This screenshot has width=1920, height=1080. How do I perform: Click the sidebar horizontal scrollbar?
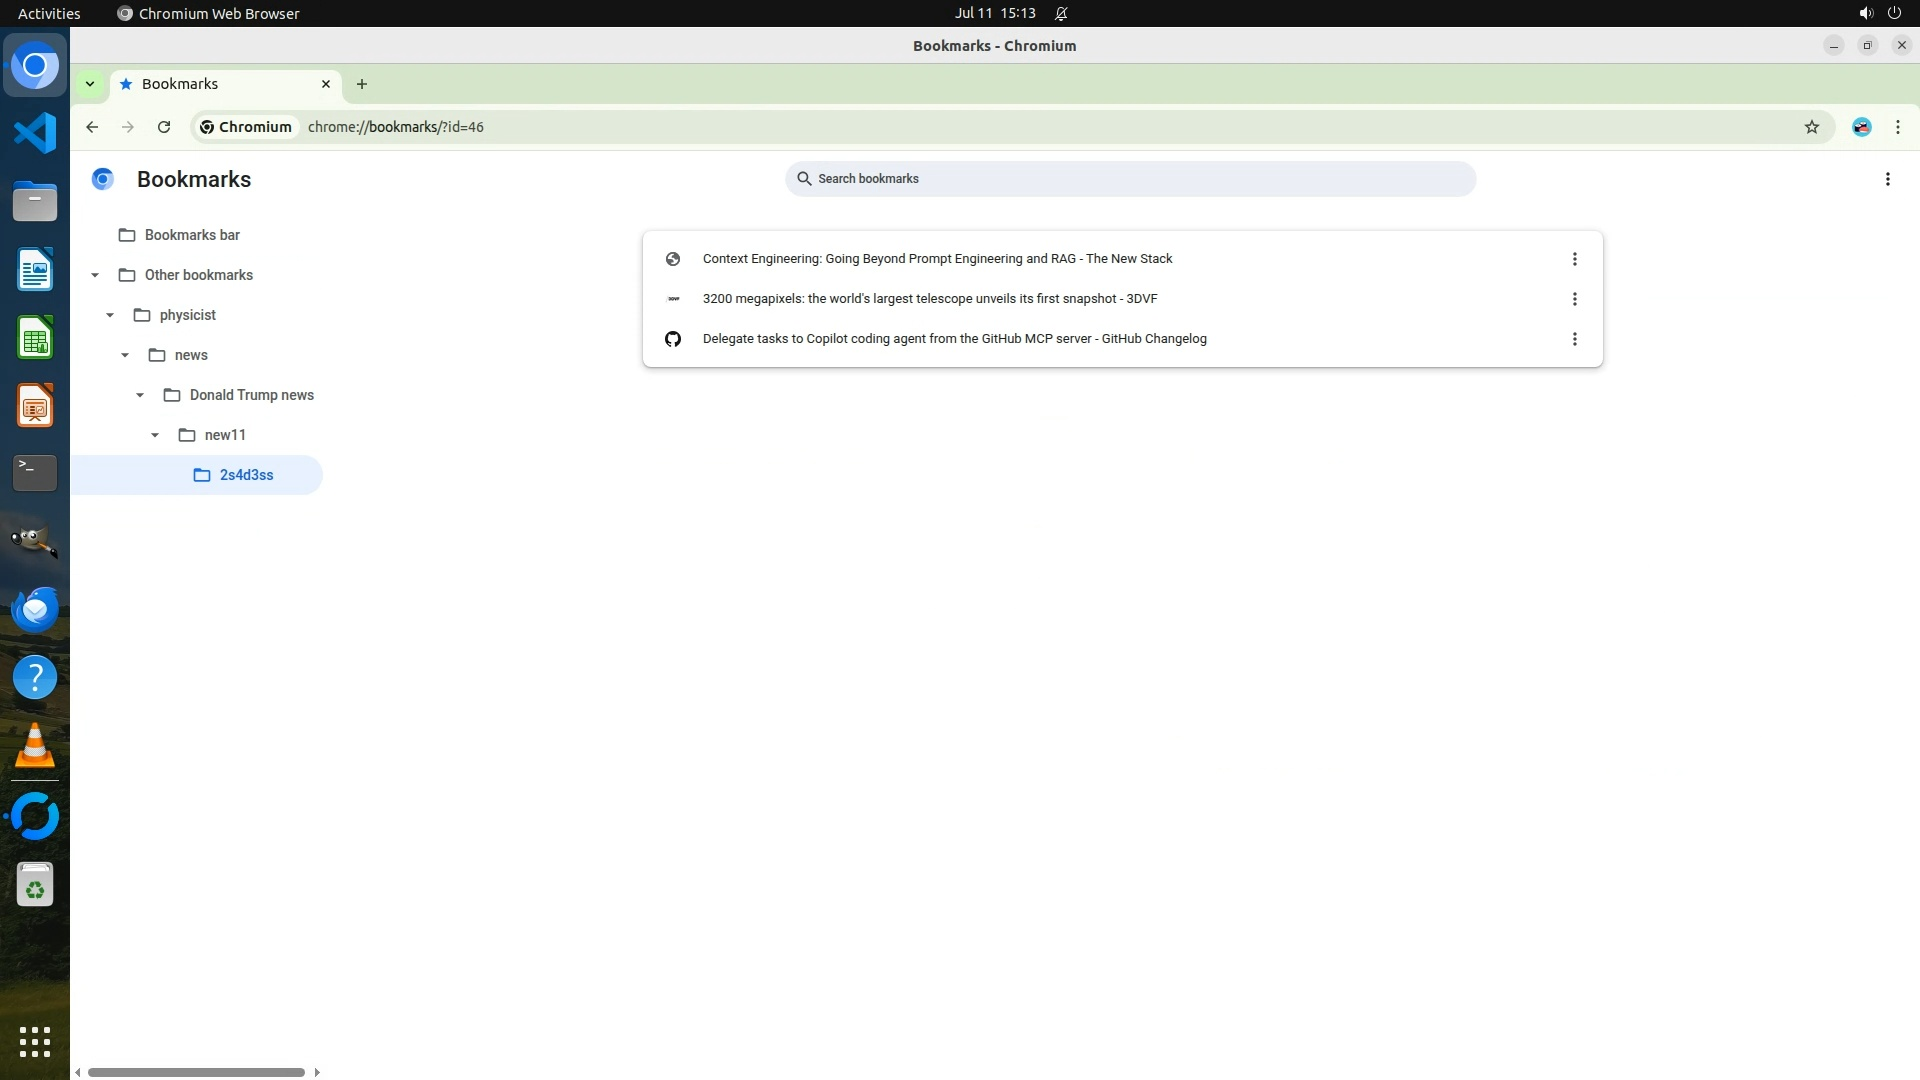196,1072
